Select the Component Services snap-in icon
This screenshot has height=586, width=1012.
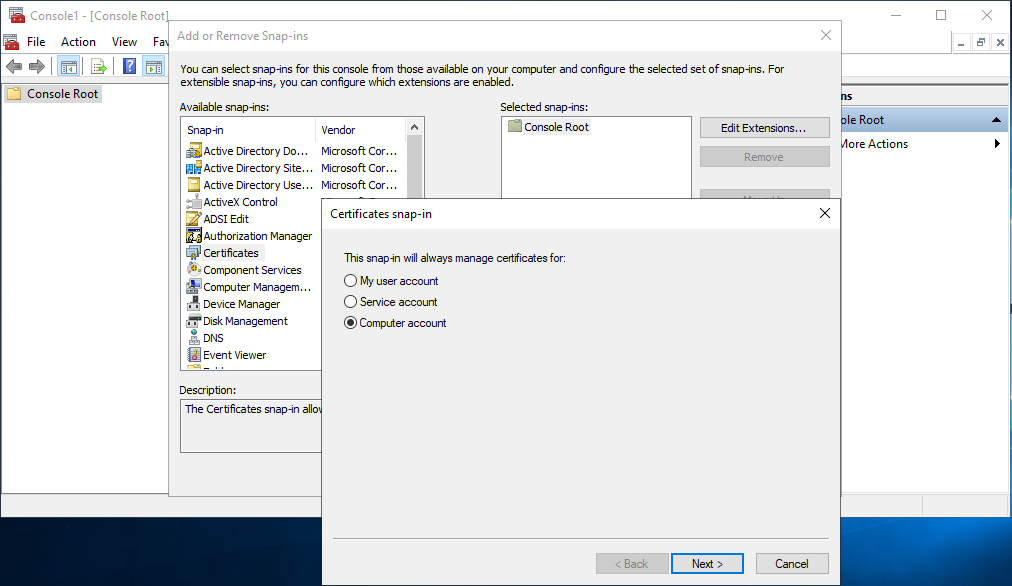point(194,270)
